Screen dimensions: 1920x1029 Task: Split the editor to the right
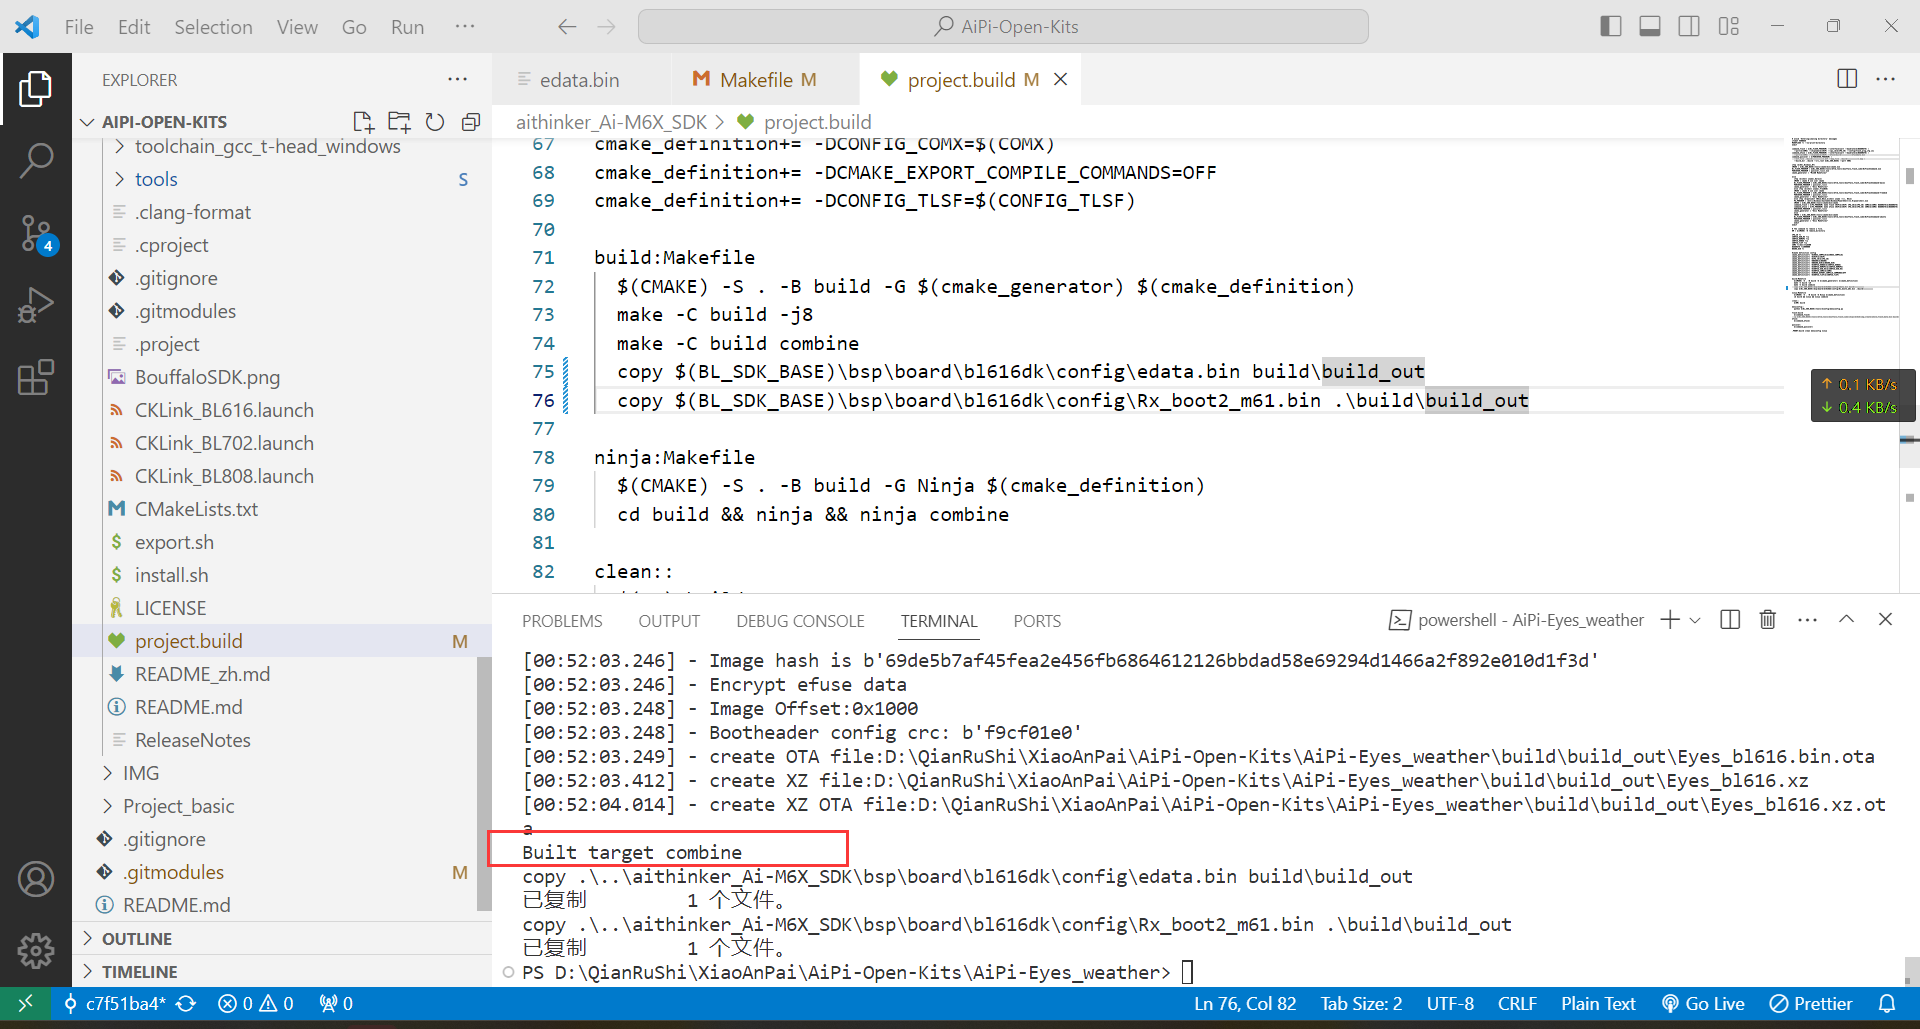point(1847,79)
